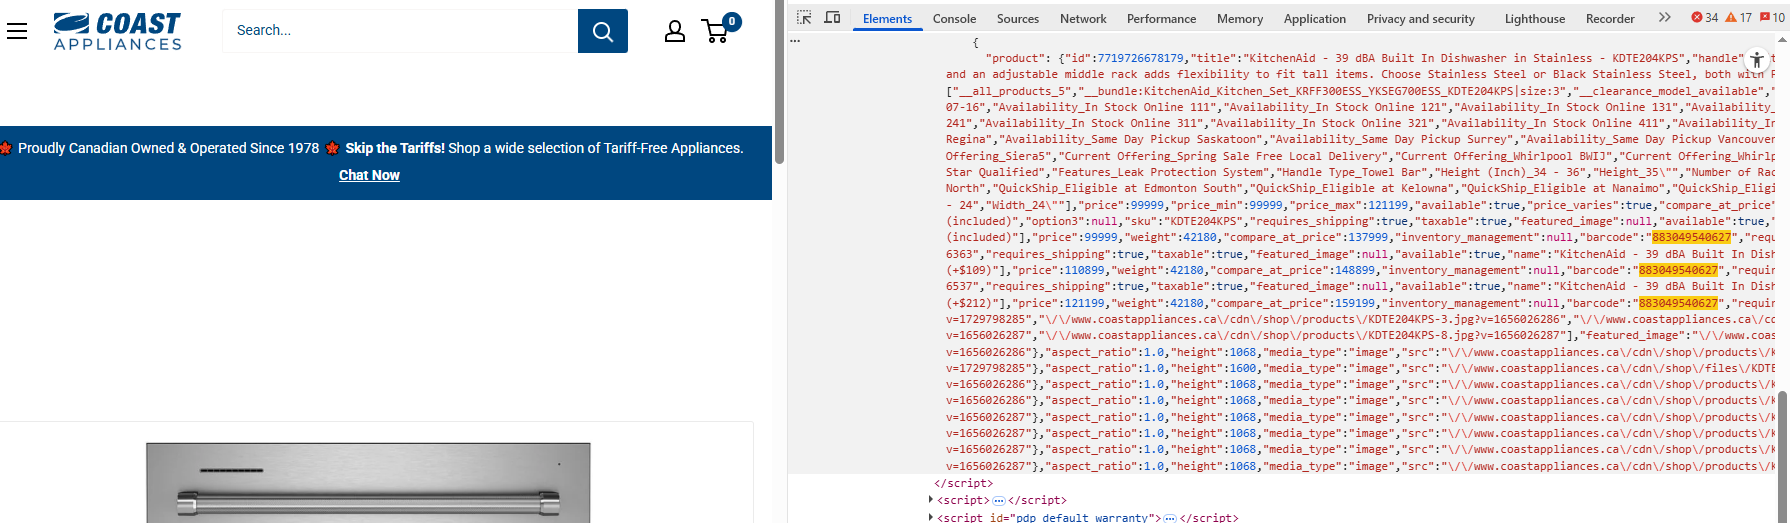Click the first highlighted barcode 883049540627

[x=1691, y=237]
